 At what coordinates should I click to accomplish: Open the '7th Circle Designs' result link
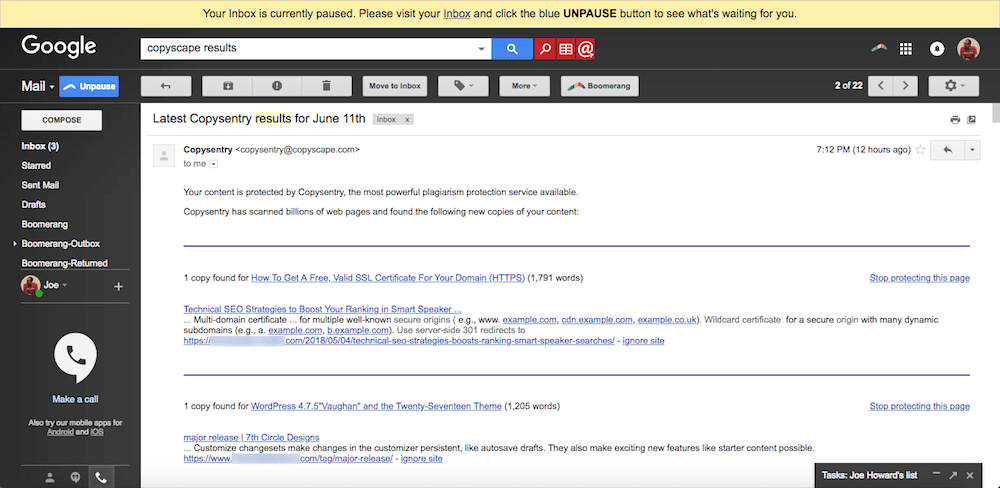251,438
